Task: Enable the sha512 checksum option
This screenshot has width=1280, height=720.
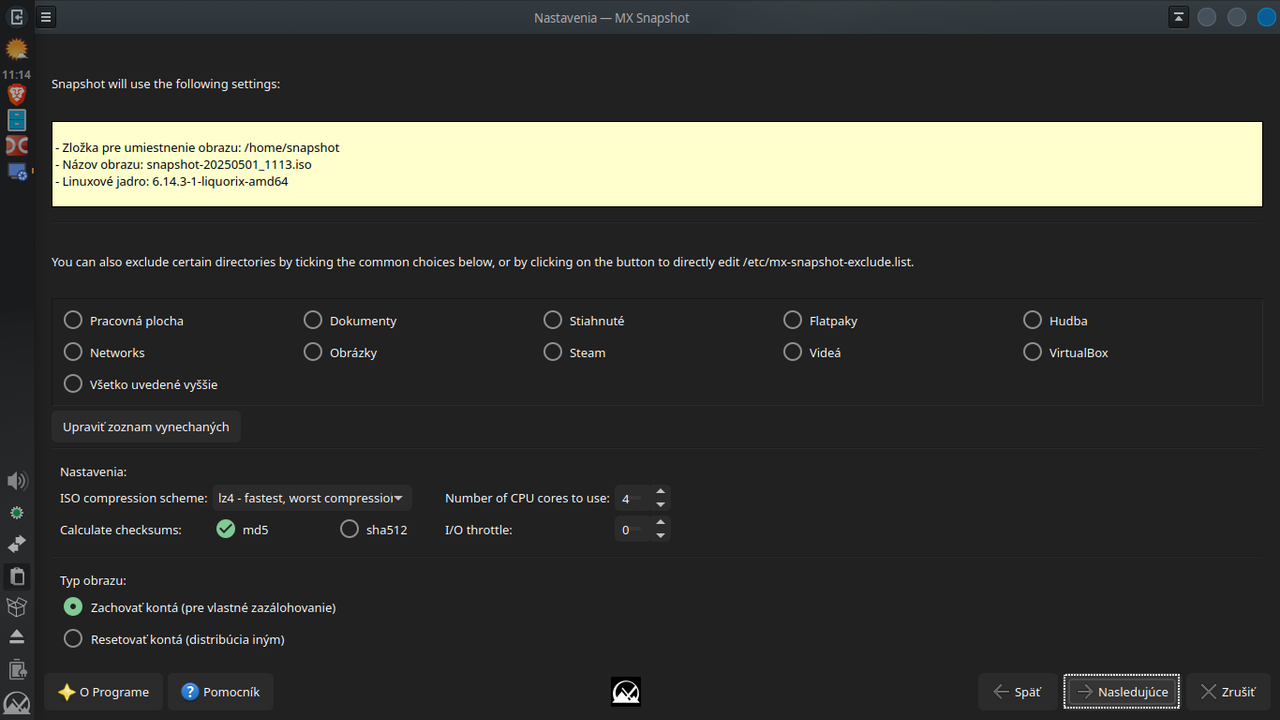Action: (x=373, y=530)
